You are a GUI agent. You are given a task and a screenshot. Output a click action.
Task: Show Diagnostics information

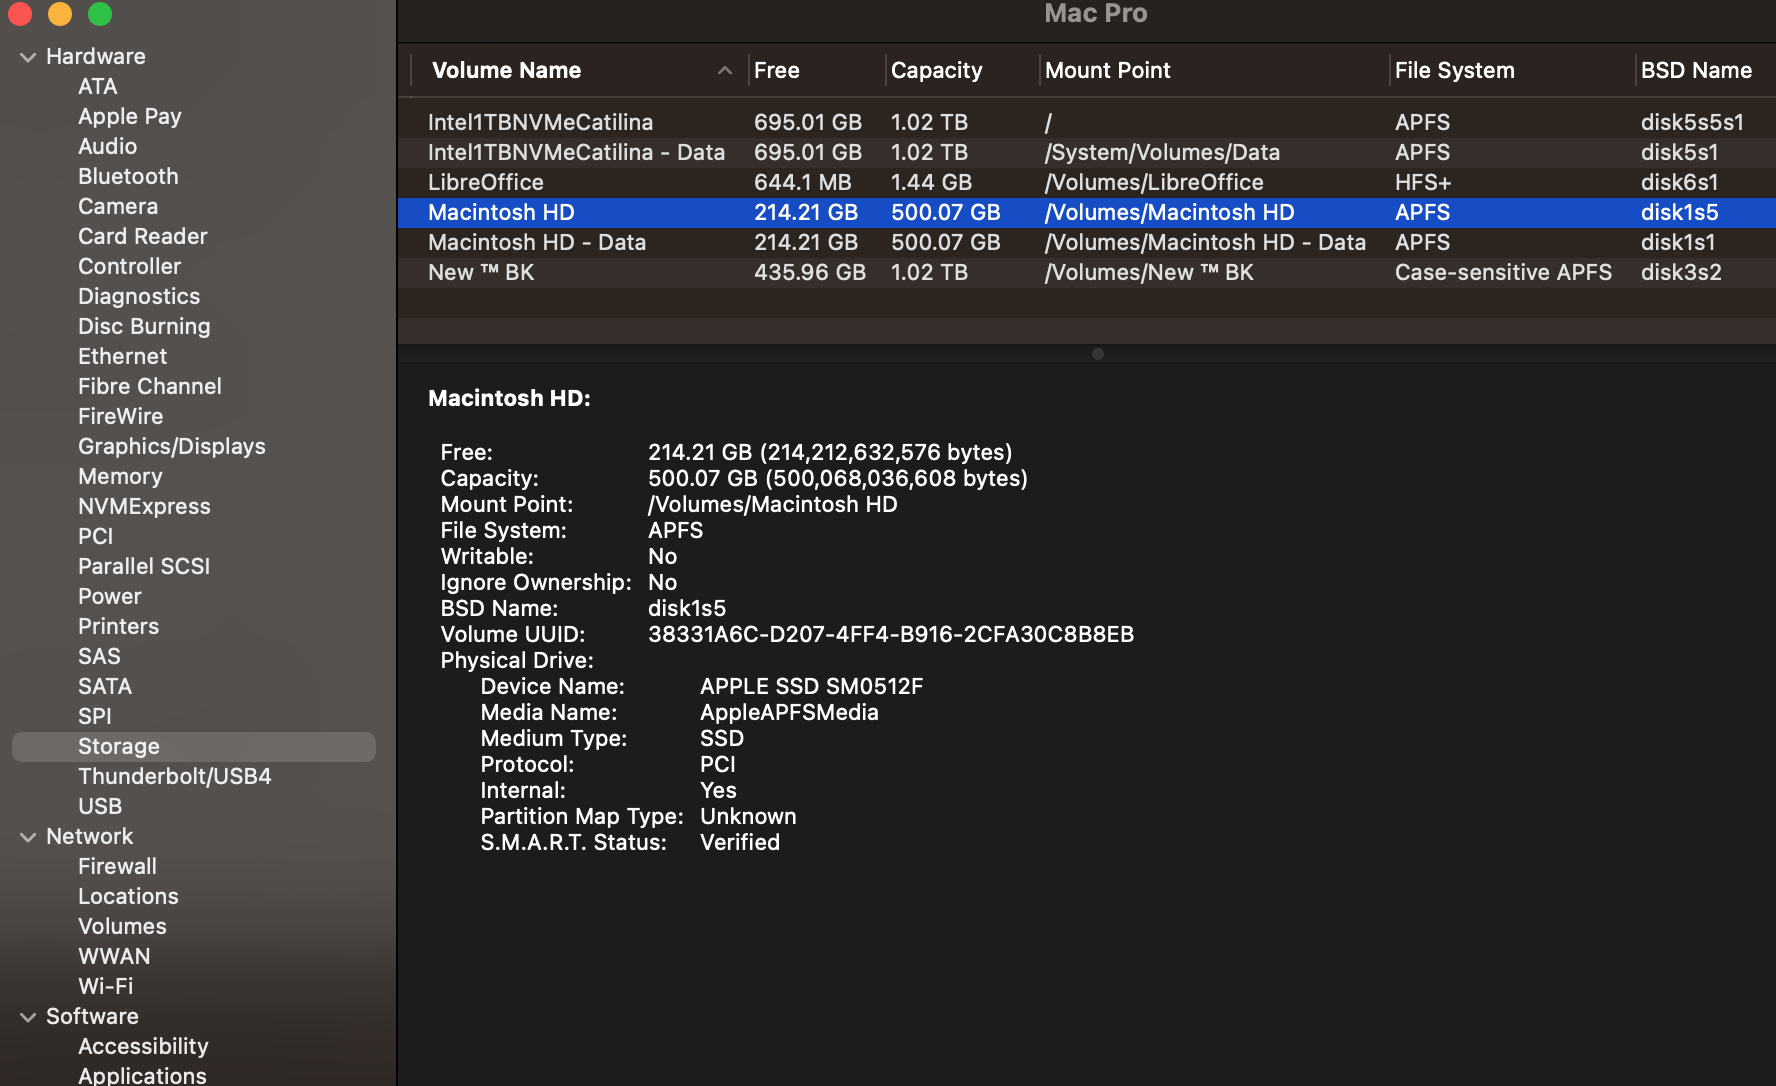pyautogui.click(x=139, y=297)
